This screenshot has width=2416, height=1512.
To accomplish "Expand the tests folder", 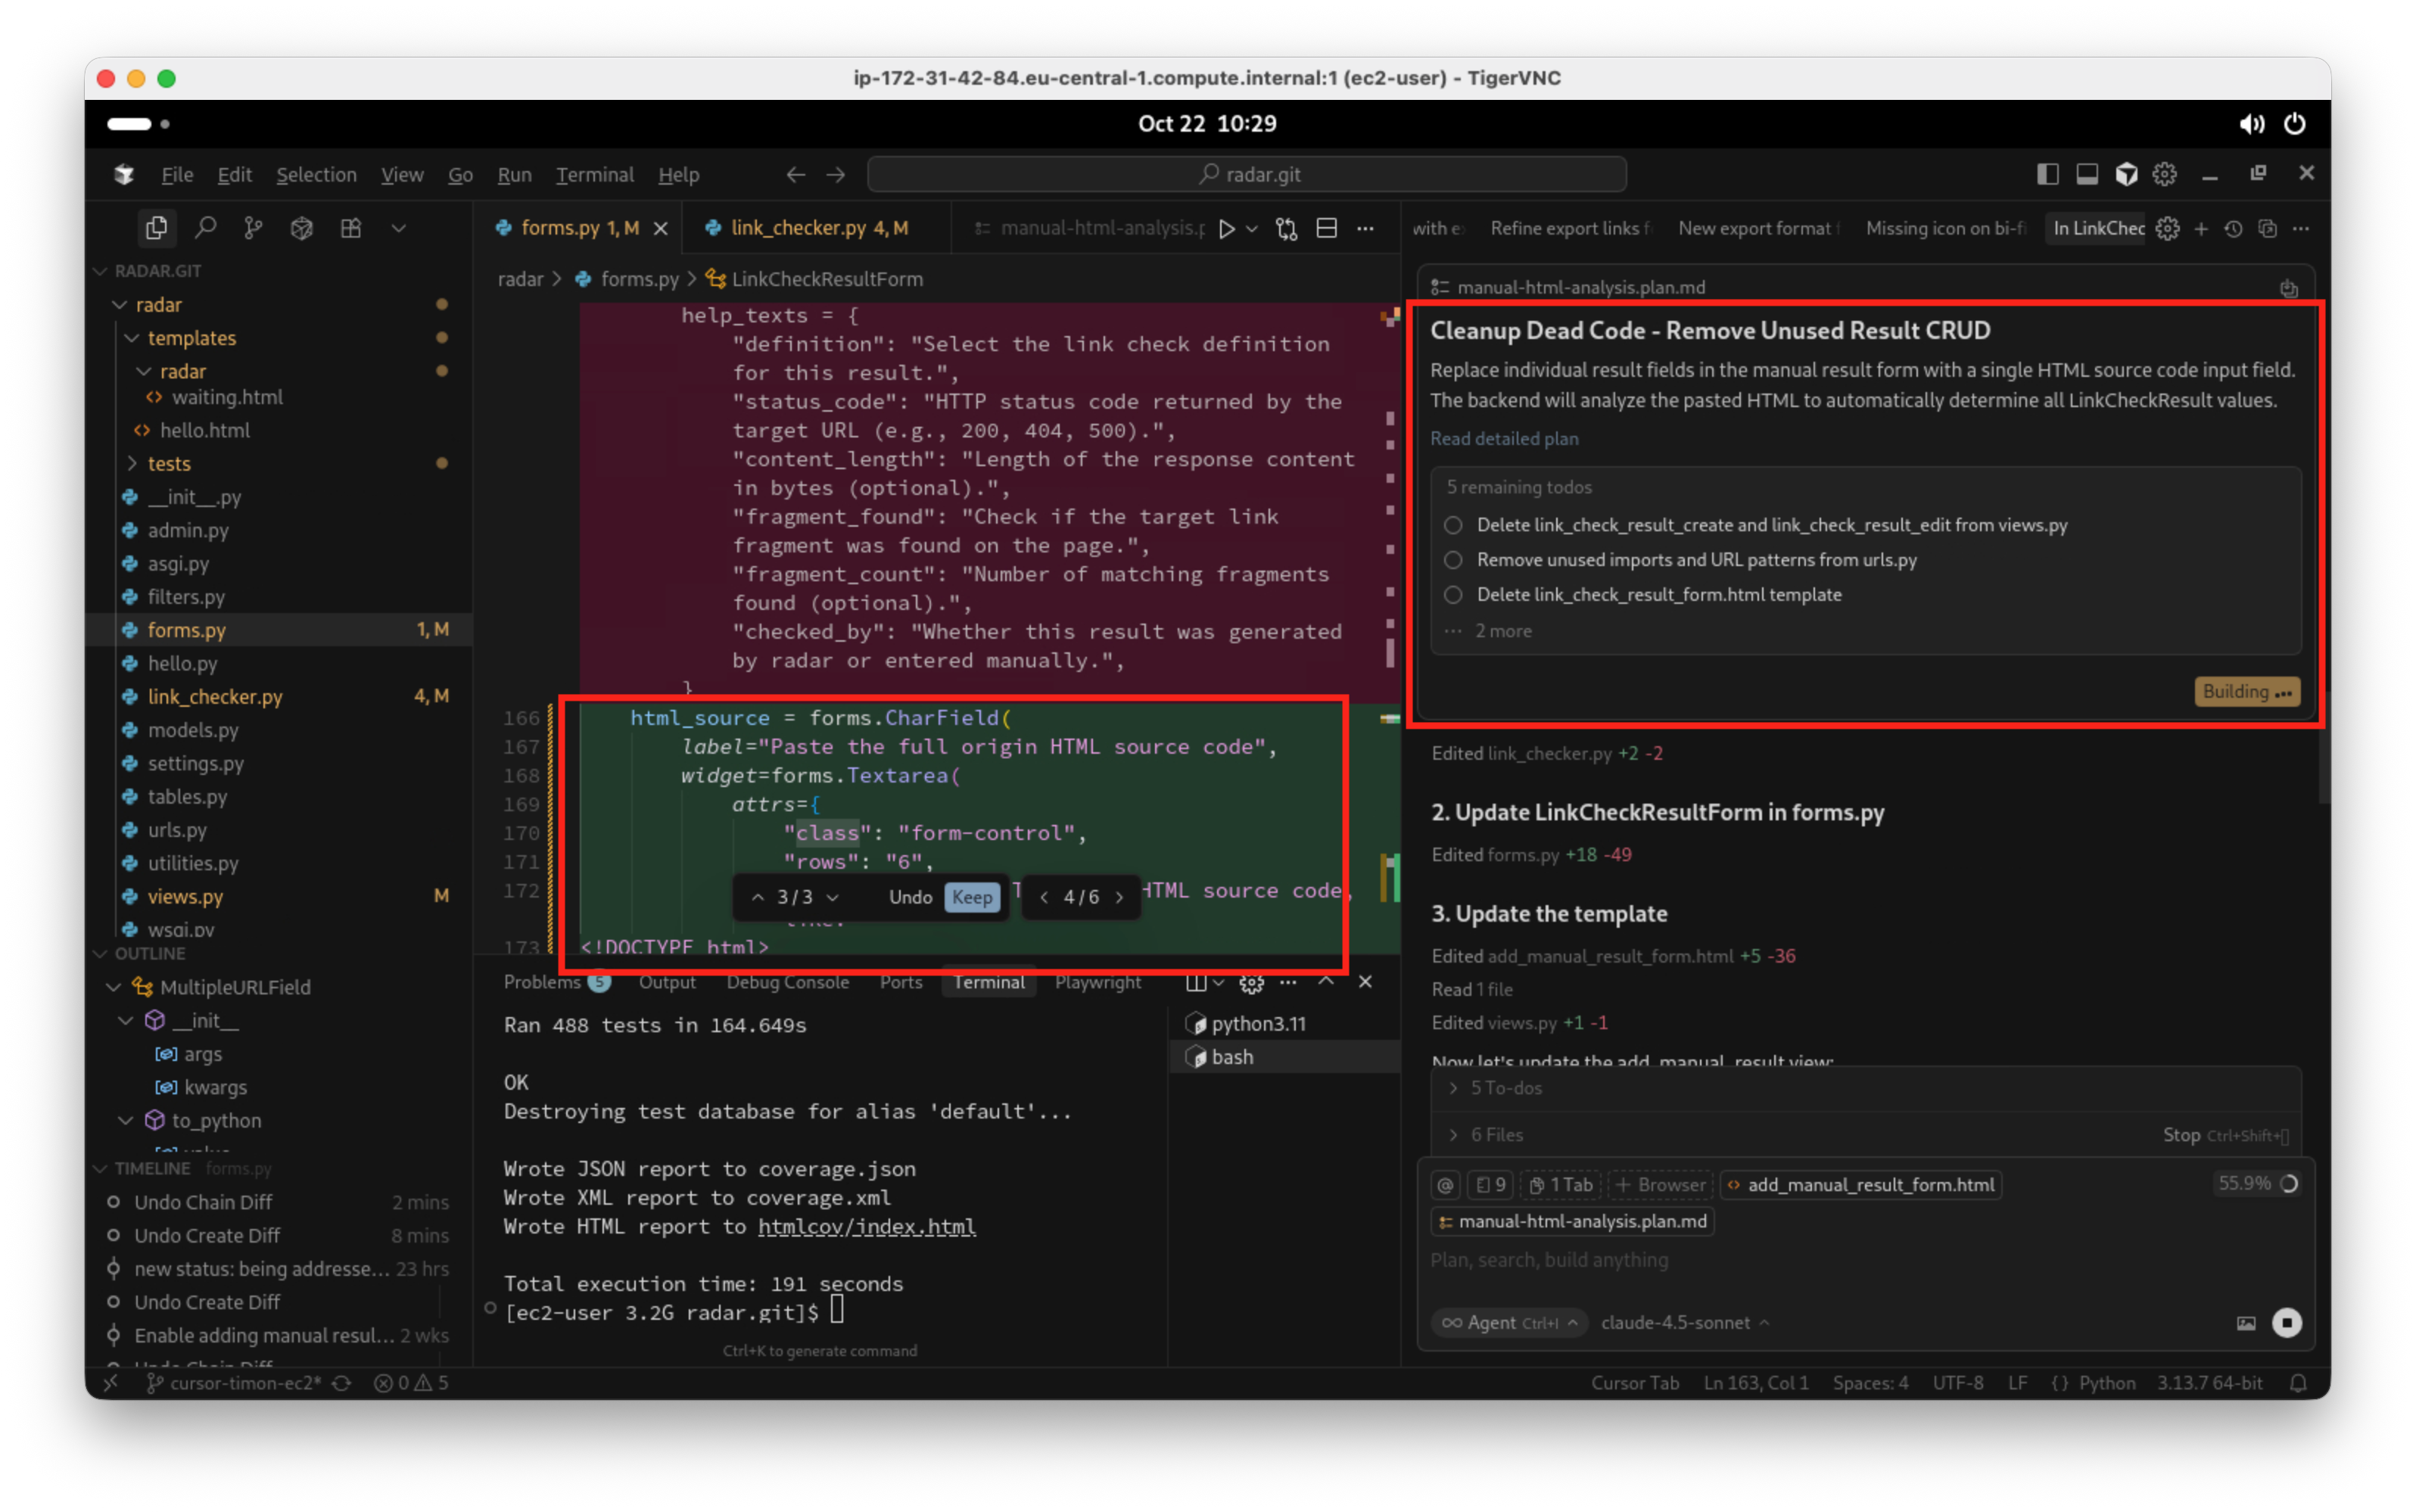I will click(x=169, y=464).
